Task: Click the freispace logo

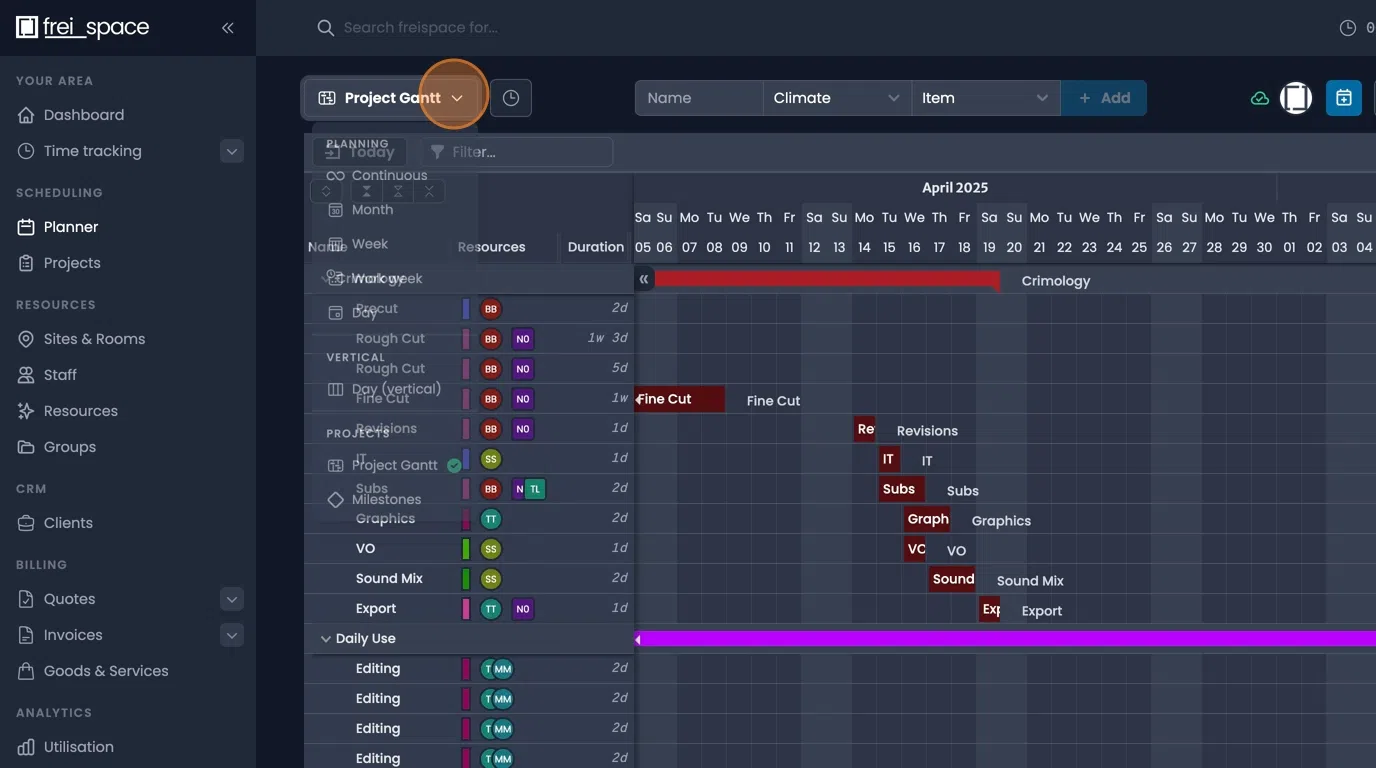Action: point(82,26)
